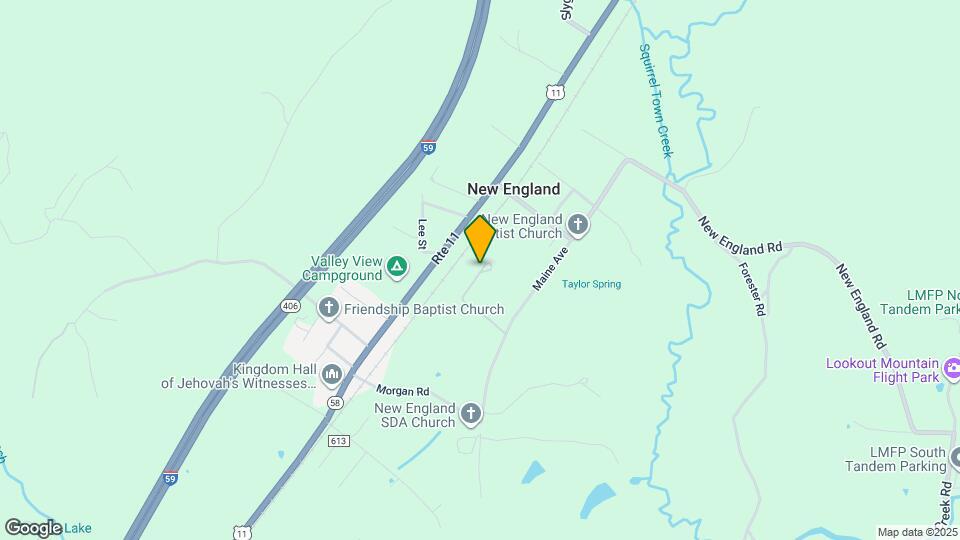Click the Valley View Campground text label
The width and height of the screenshot is (960, 540).
tap(343, 268)
